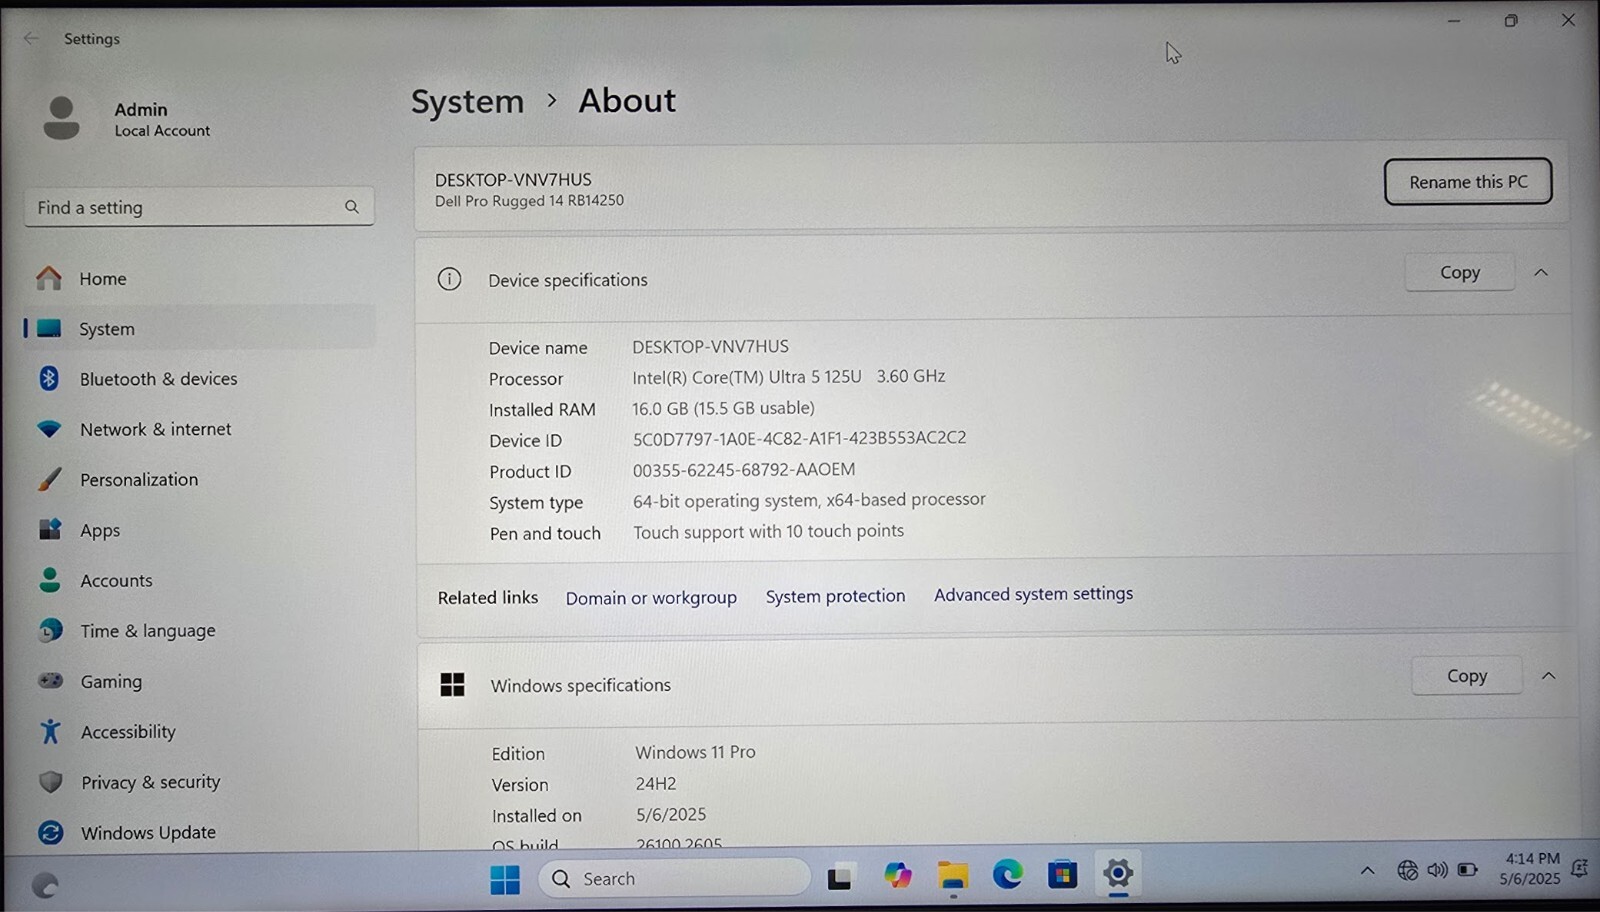The width and height of the screenshot is (1600, 912).
Task: Click the Time & language globe-clock icon
Action: pyautogui.click(x=50, y=631)
